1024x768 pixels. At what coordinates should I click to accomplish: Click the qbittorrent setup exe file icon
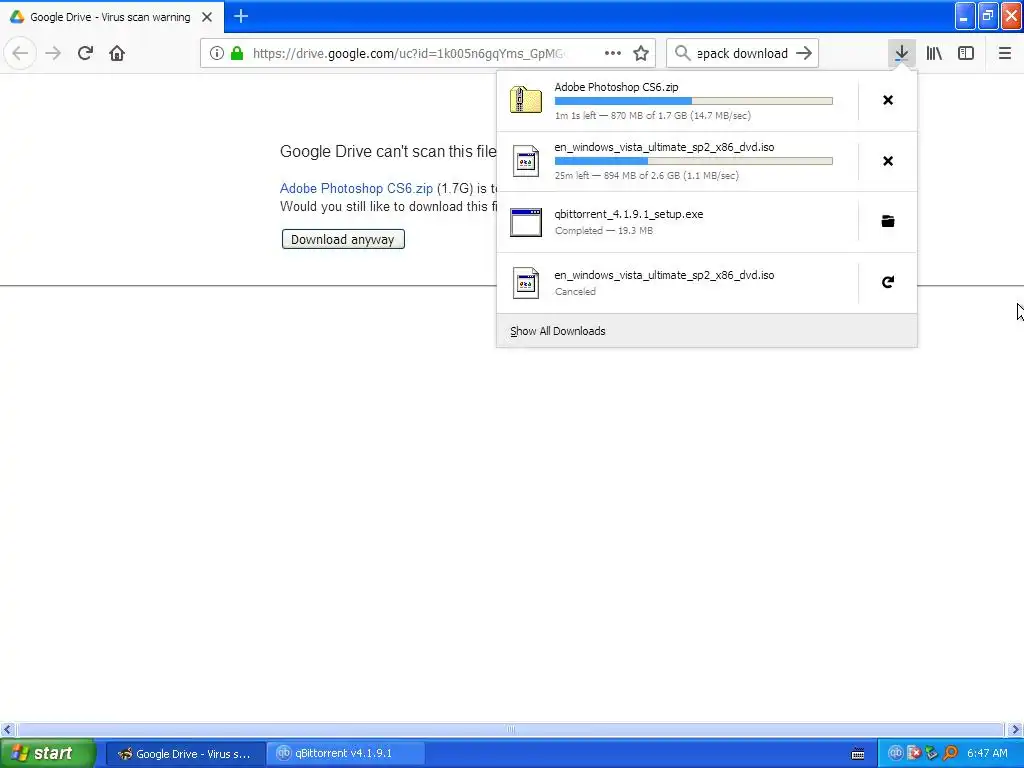point(526,222)
